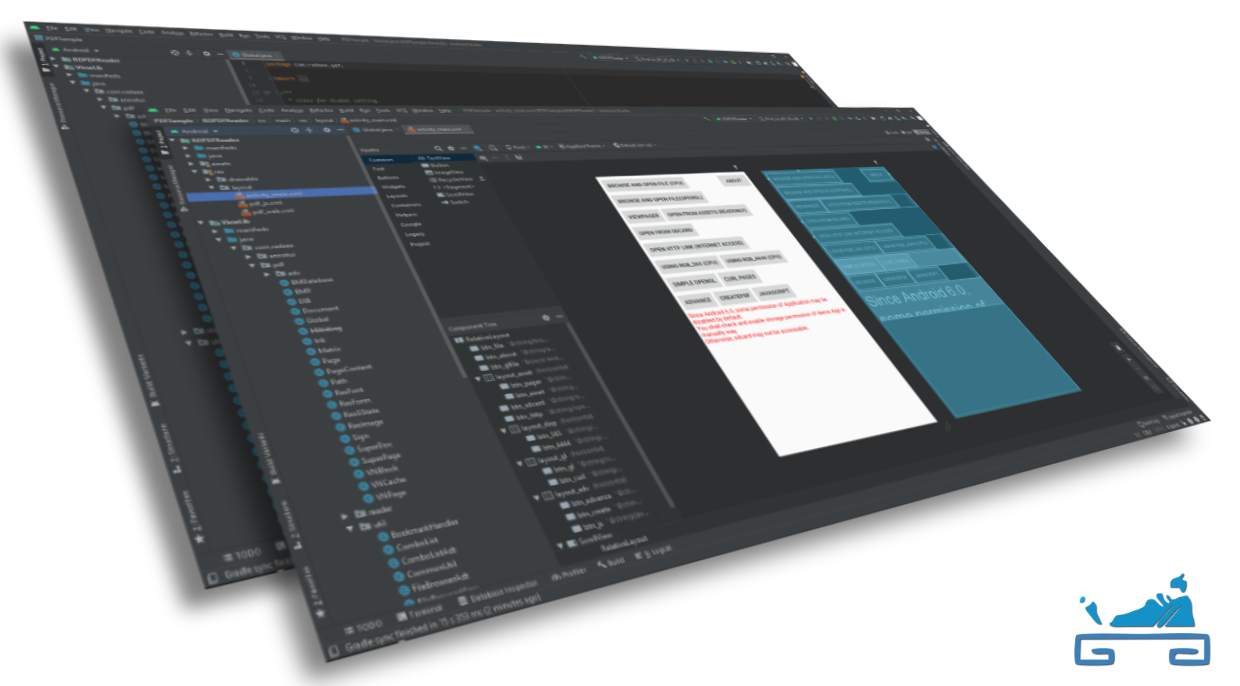Click the ABOUT button in the design preview

point(734,181)
